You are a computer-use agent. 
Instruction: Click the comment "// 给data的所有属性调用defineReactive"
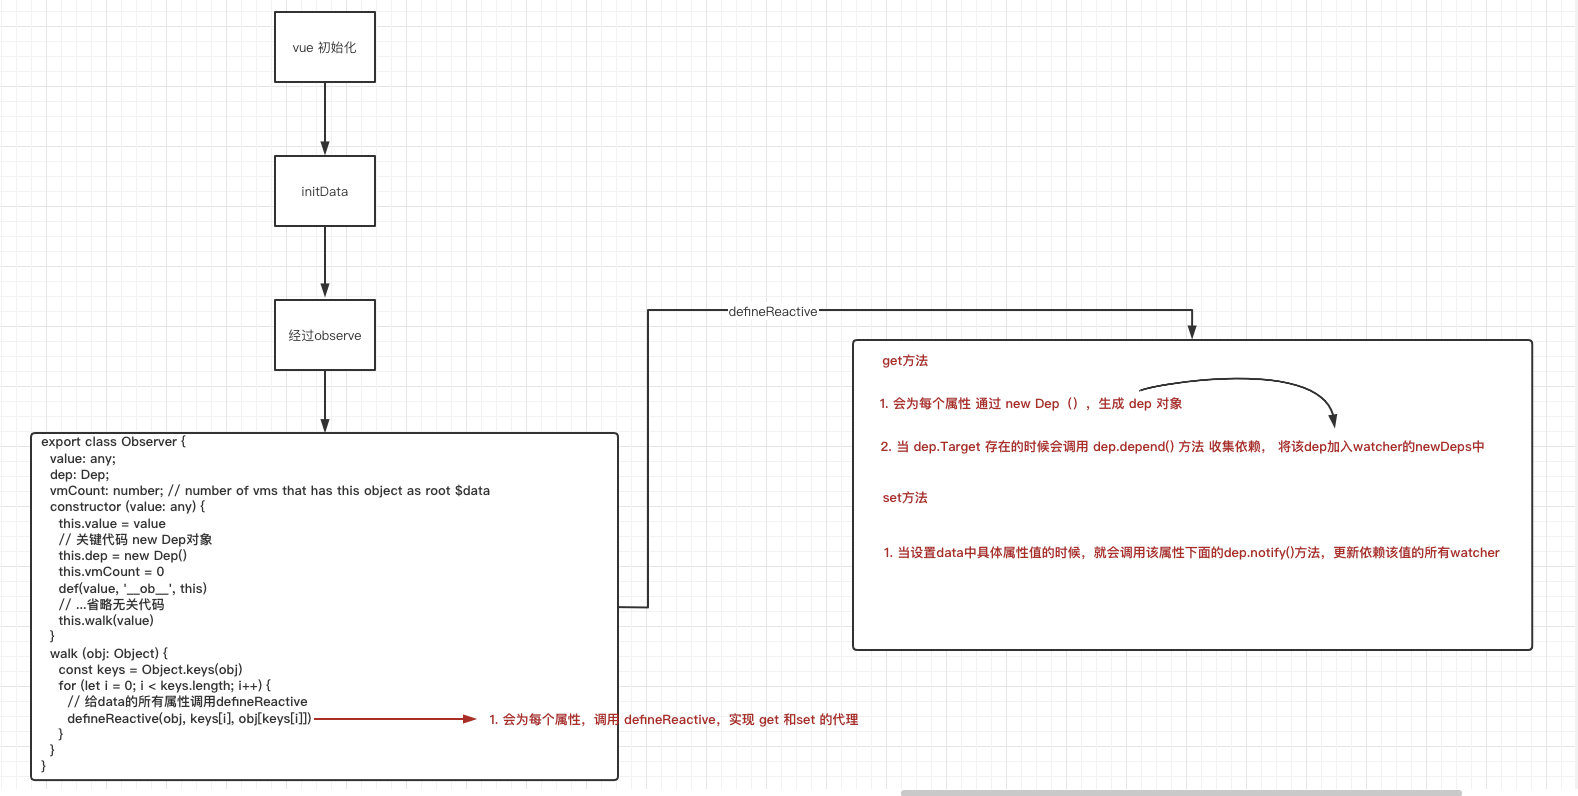187,702
